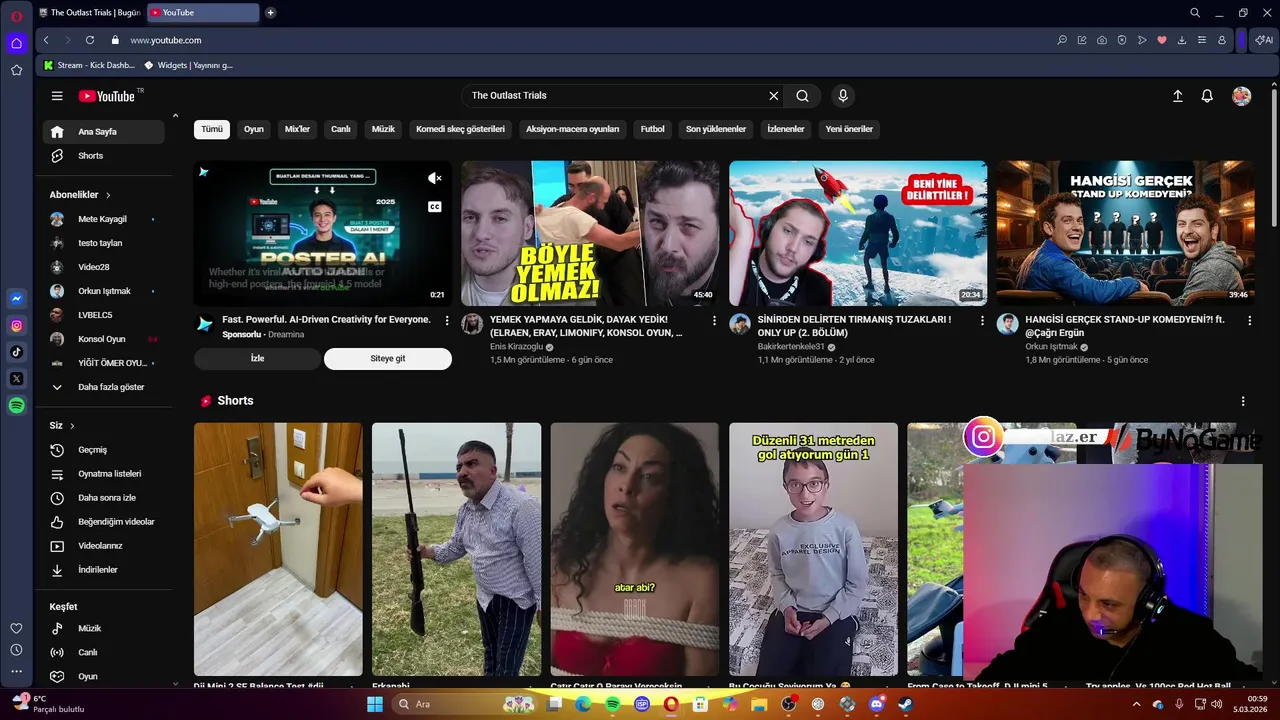
Task: Open Opera easy setup sliders icon
Action: [x=1202, y=40]
